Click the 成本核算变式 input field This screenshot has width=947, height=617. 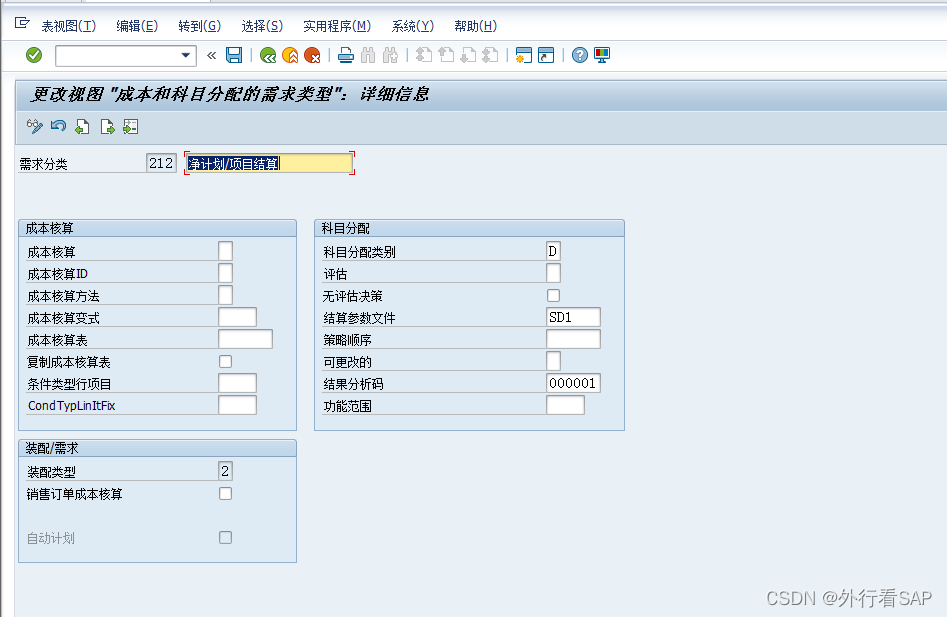(237, 317)
